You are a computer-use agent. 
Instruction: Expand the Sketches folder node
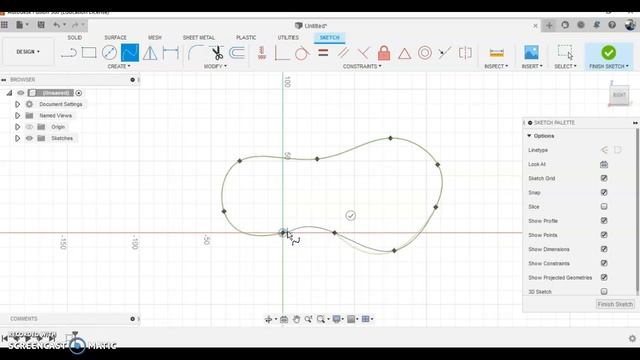[17, 138]
